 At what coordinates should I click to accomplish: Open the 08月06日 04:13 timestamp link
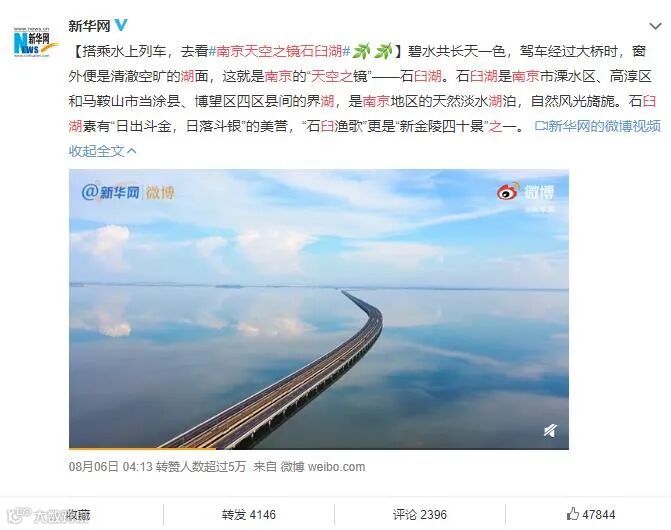[x=110, y=467]
